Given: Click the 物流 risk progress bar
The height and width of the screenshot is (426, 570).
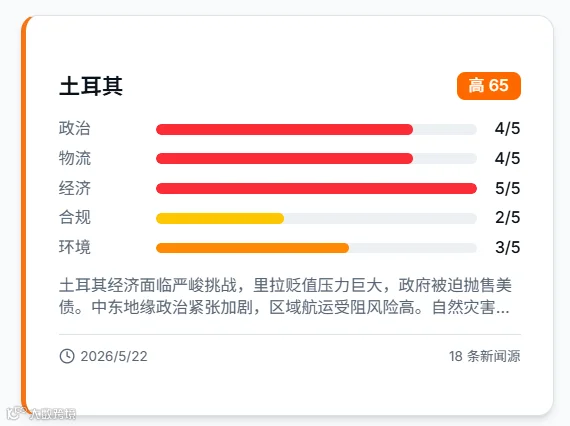Looking at the screenshot, I should [x=316, y=158].
